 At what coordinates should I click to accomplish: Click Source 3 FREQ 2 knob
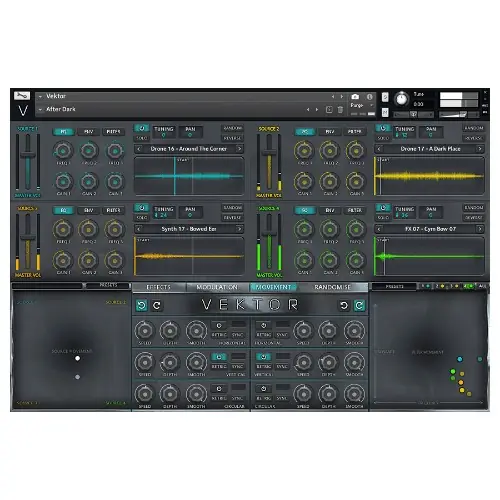pos(89,229)
